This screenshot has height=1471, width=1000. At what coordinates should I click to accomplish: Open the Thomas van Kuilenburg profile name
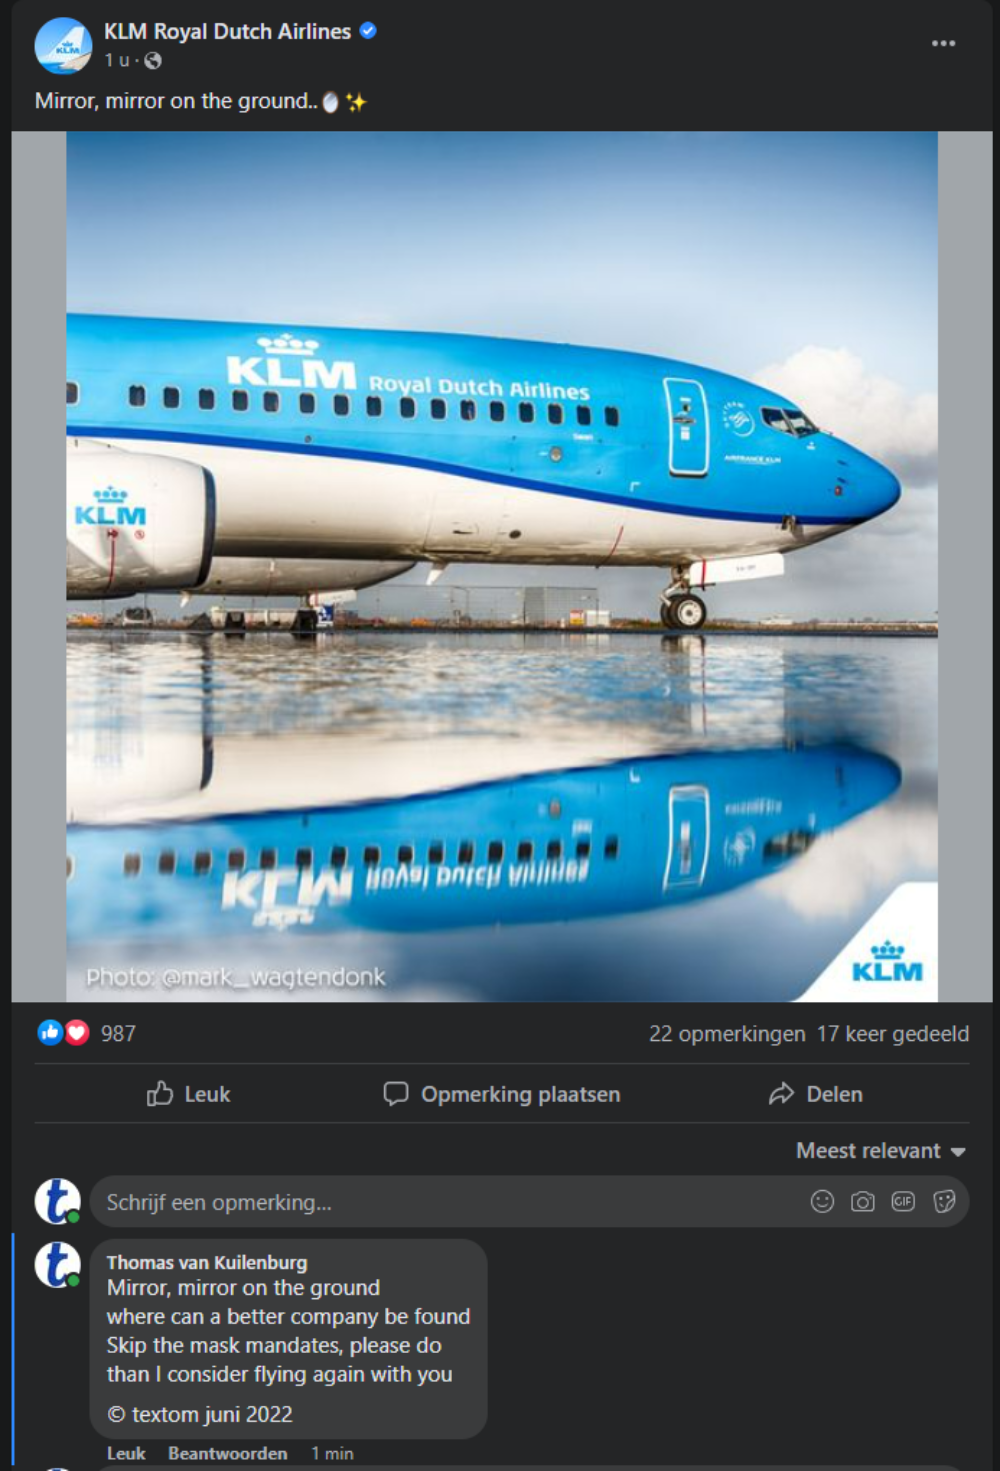[207, 1262]
